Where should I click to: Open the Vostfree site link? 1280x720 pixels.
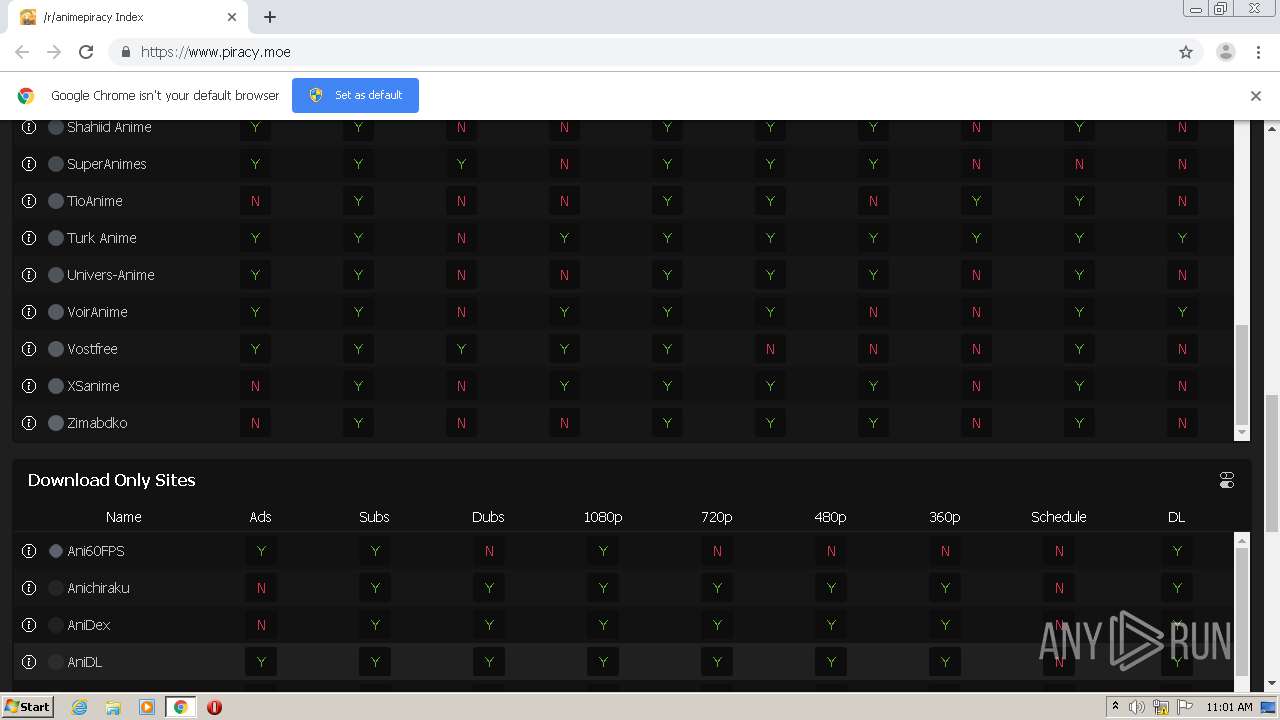pyautogui.click(x=92, y=349)
